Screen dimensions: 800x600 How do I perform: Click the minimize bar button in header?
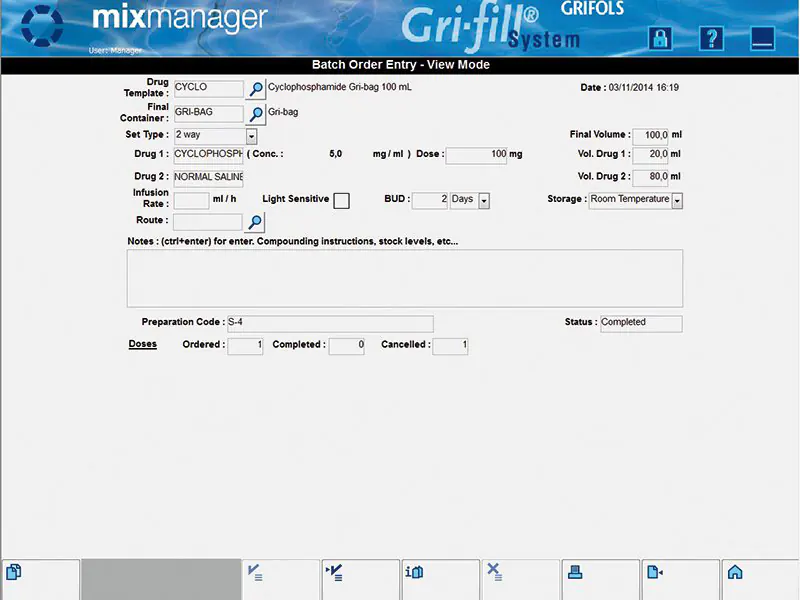(x=764, y=38)
